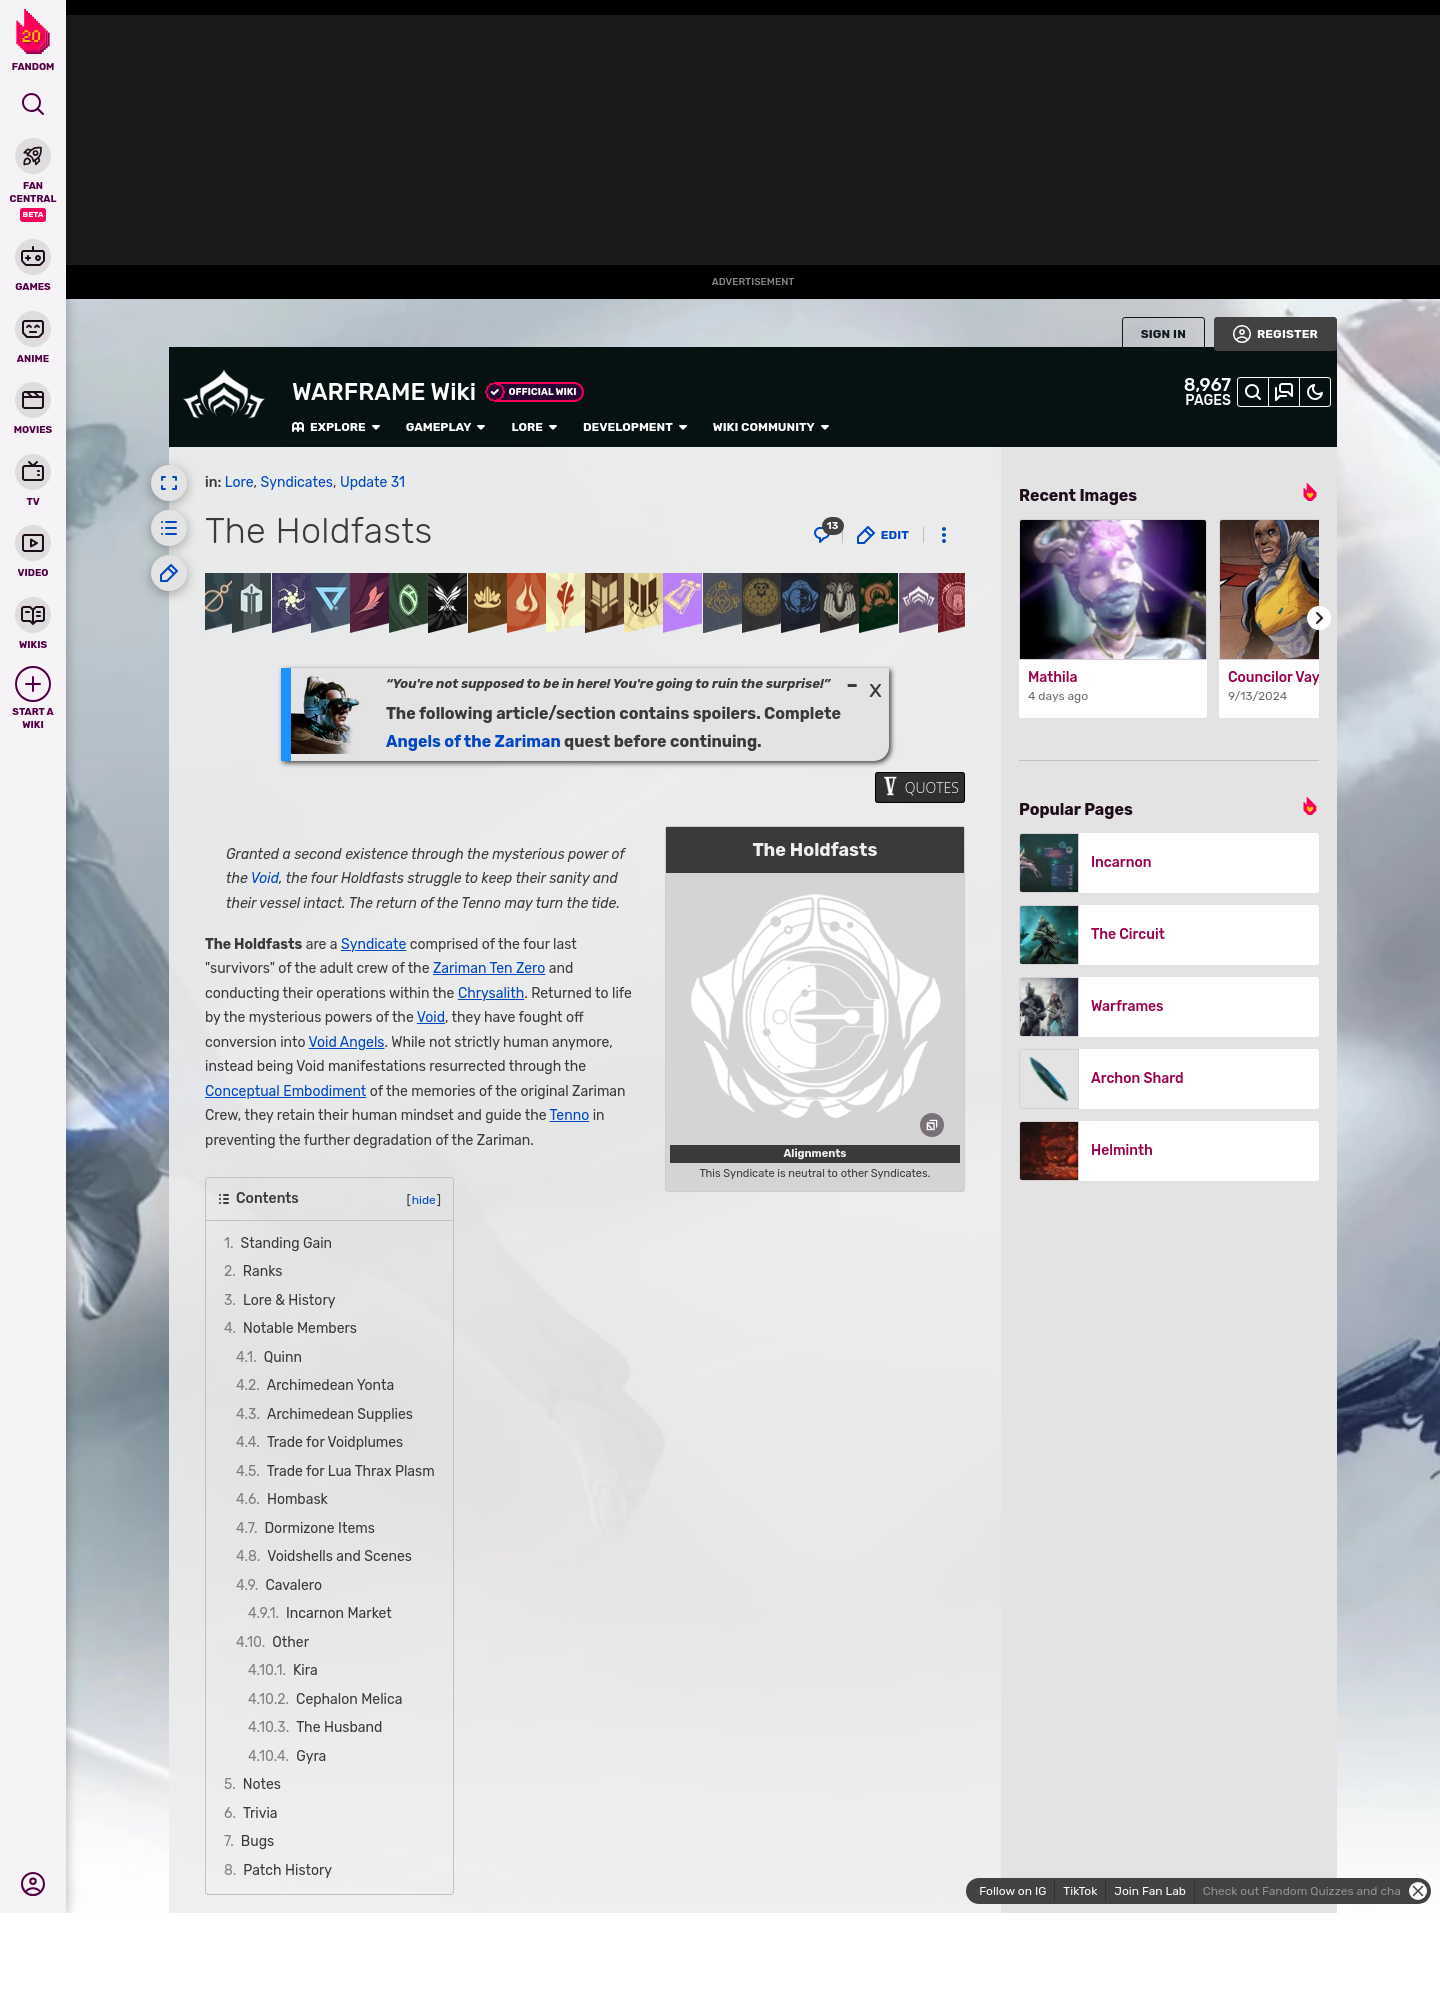Jump to Archimedean Yonta section
Viewport: 1440px width, 2000px height.
click(x=330, y=1385)
